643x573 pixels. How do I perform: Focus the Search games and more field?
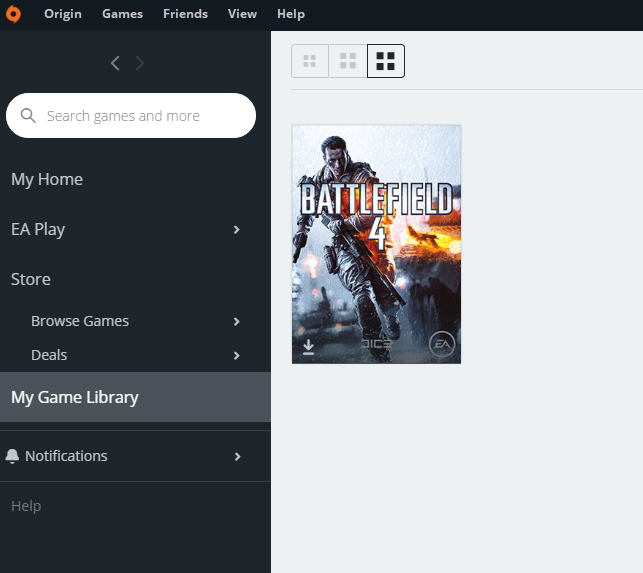coord(131,116)
